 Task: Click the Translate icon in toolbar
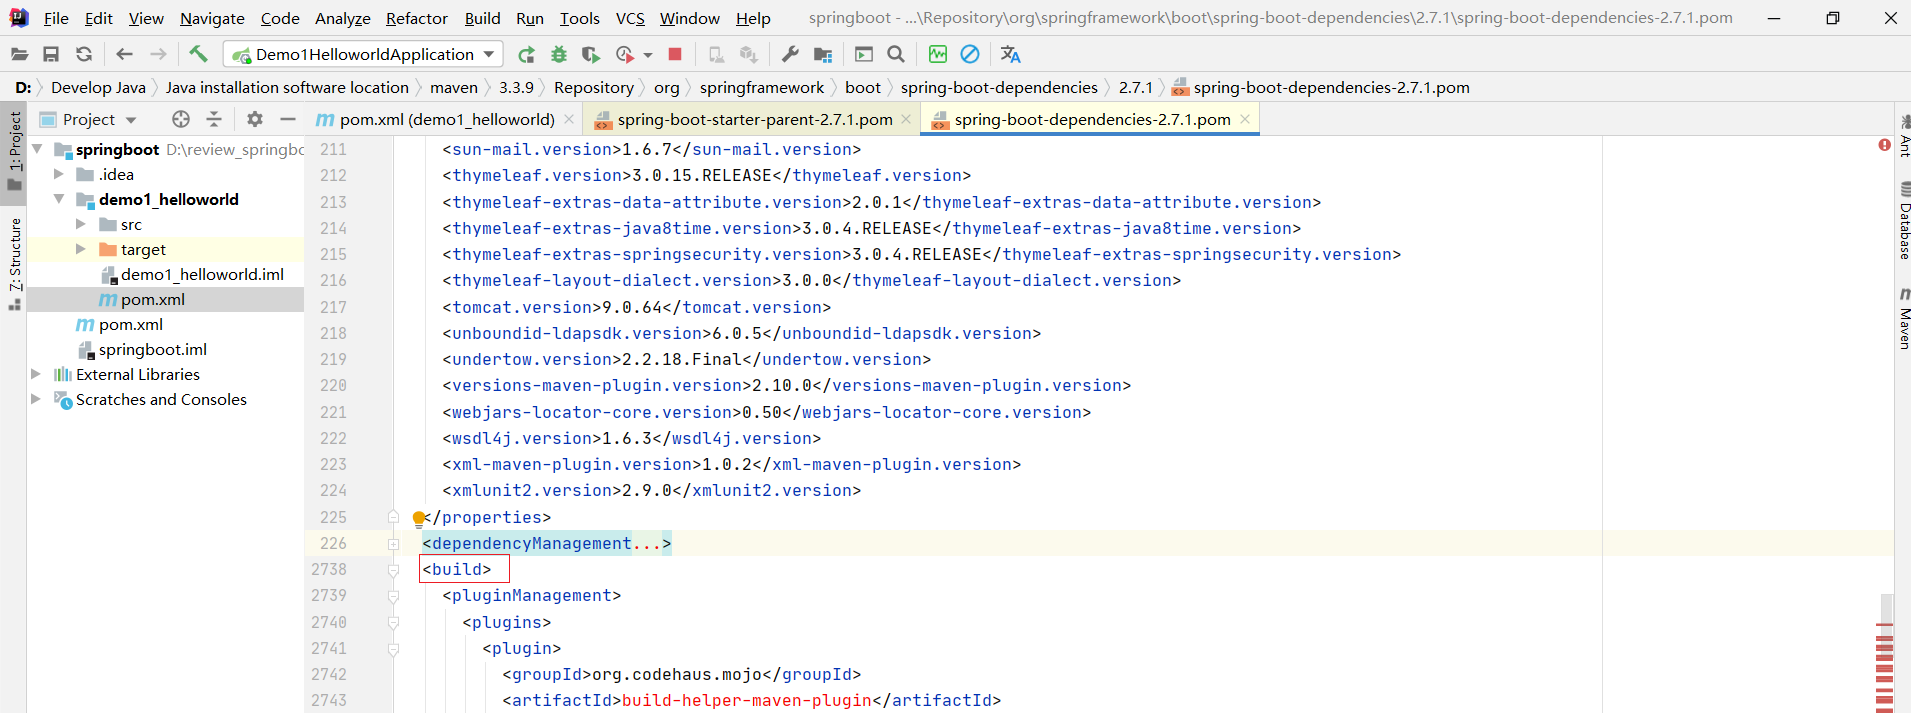1010,54
